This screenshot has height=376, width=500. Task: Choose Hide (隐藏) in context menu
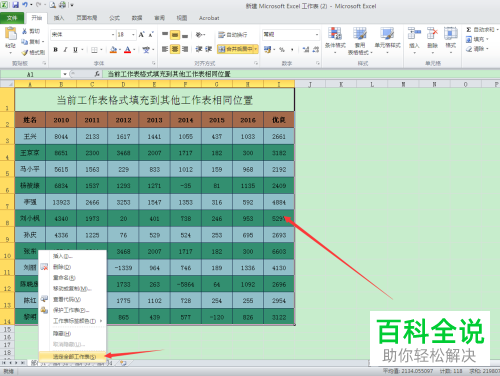pyautogui.click(x=73, y=333)
